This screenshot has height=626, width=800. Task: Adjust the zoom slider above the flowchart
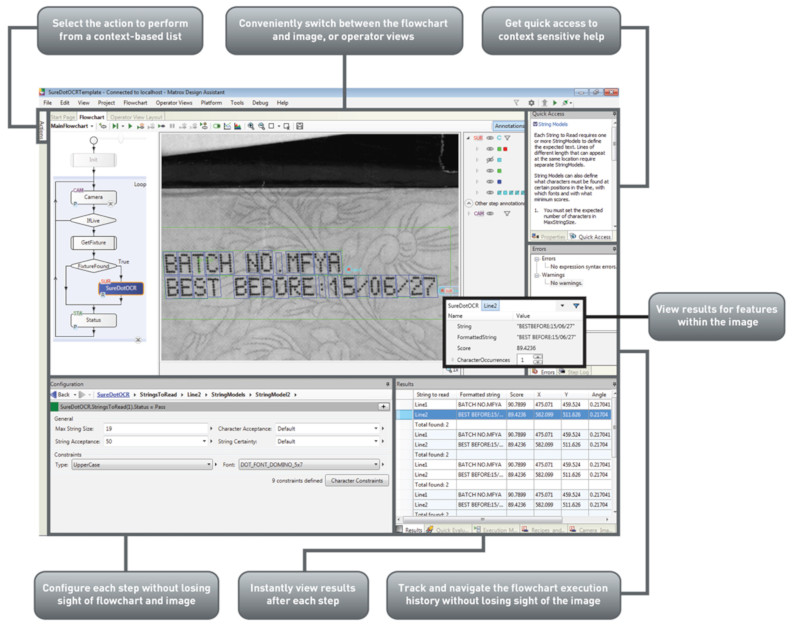point(121,139)
